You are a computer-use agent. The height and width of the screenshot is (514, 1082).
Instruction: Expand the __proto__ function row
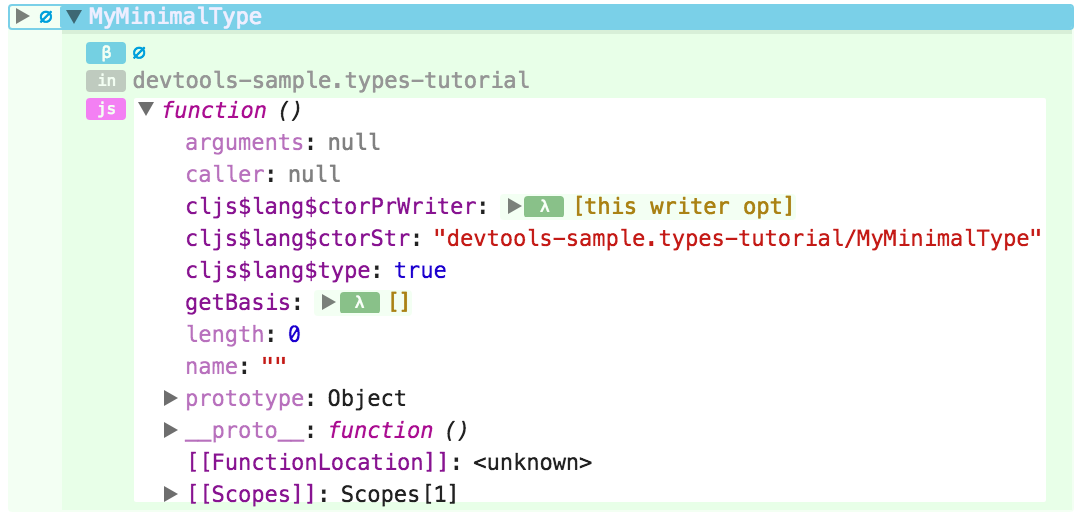coord(170,430)
